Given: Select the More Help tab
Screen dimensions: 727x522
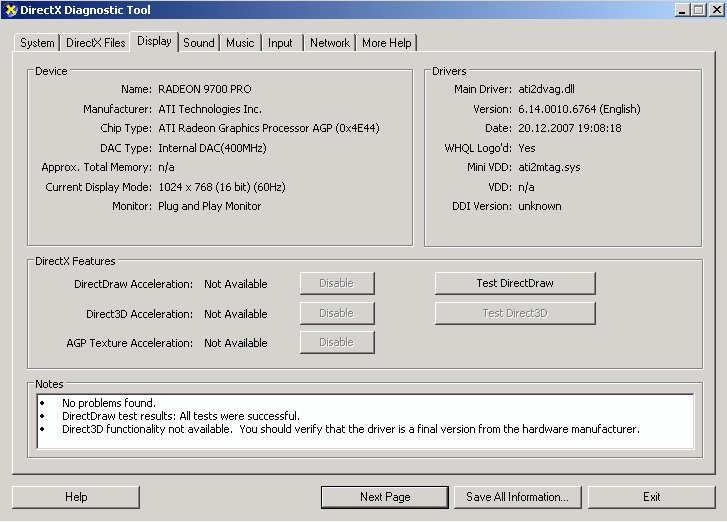Looking at the screenshot, I should click(x=387, y=43).
